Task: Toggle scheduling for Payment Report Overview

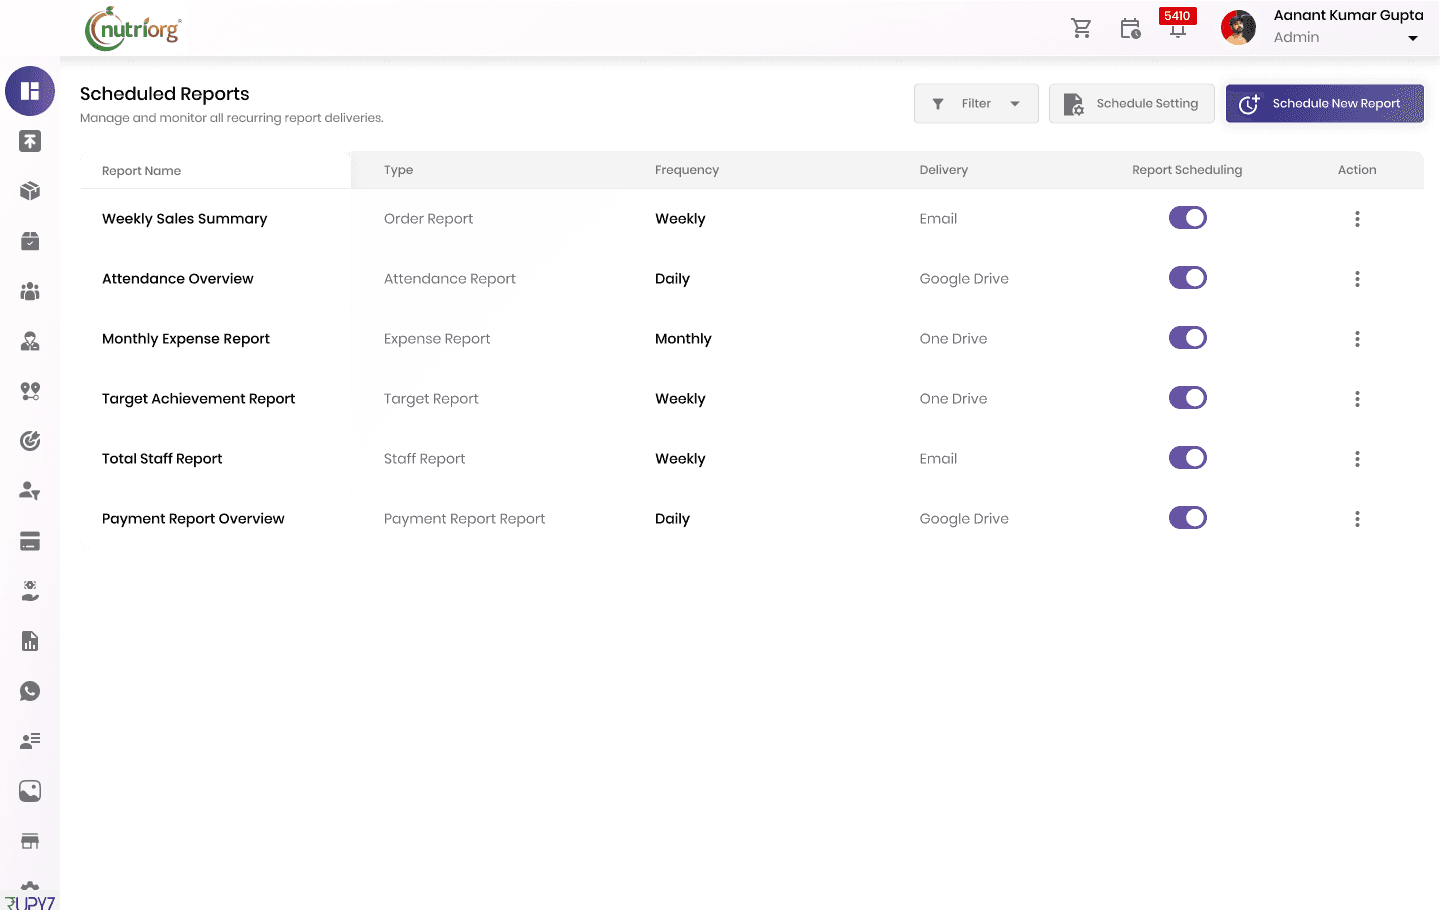Action: tap(1188, 518)
